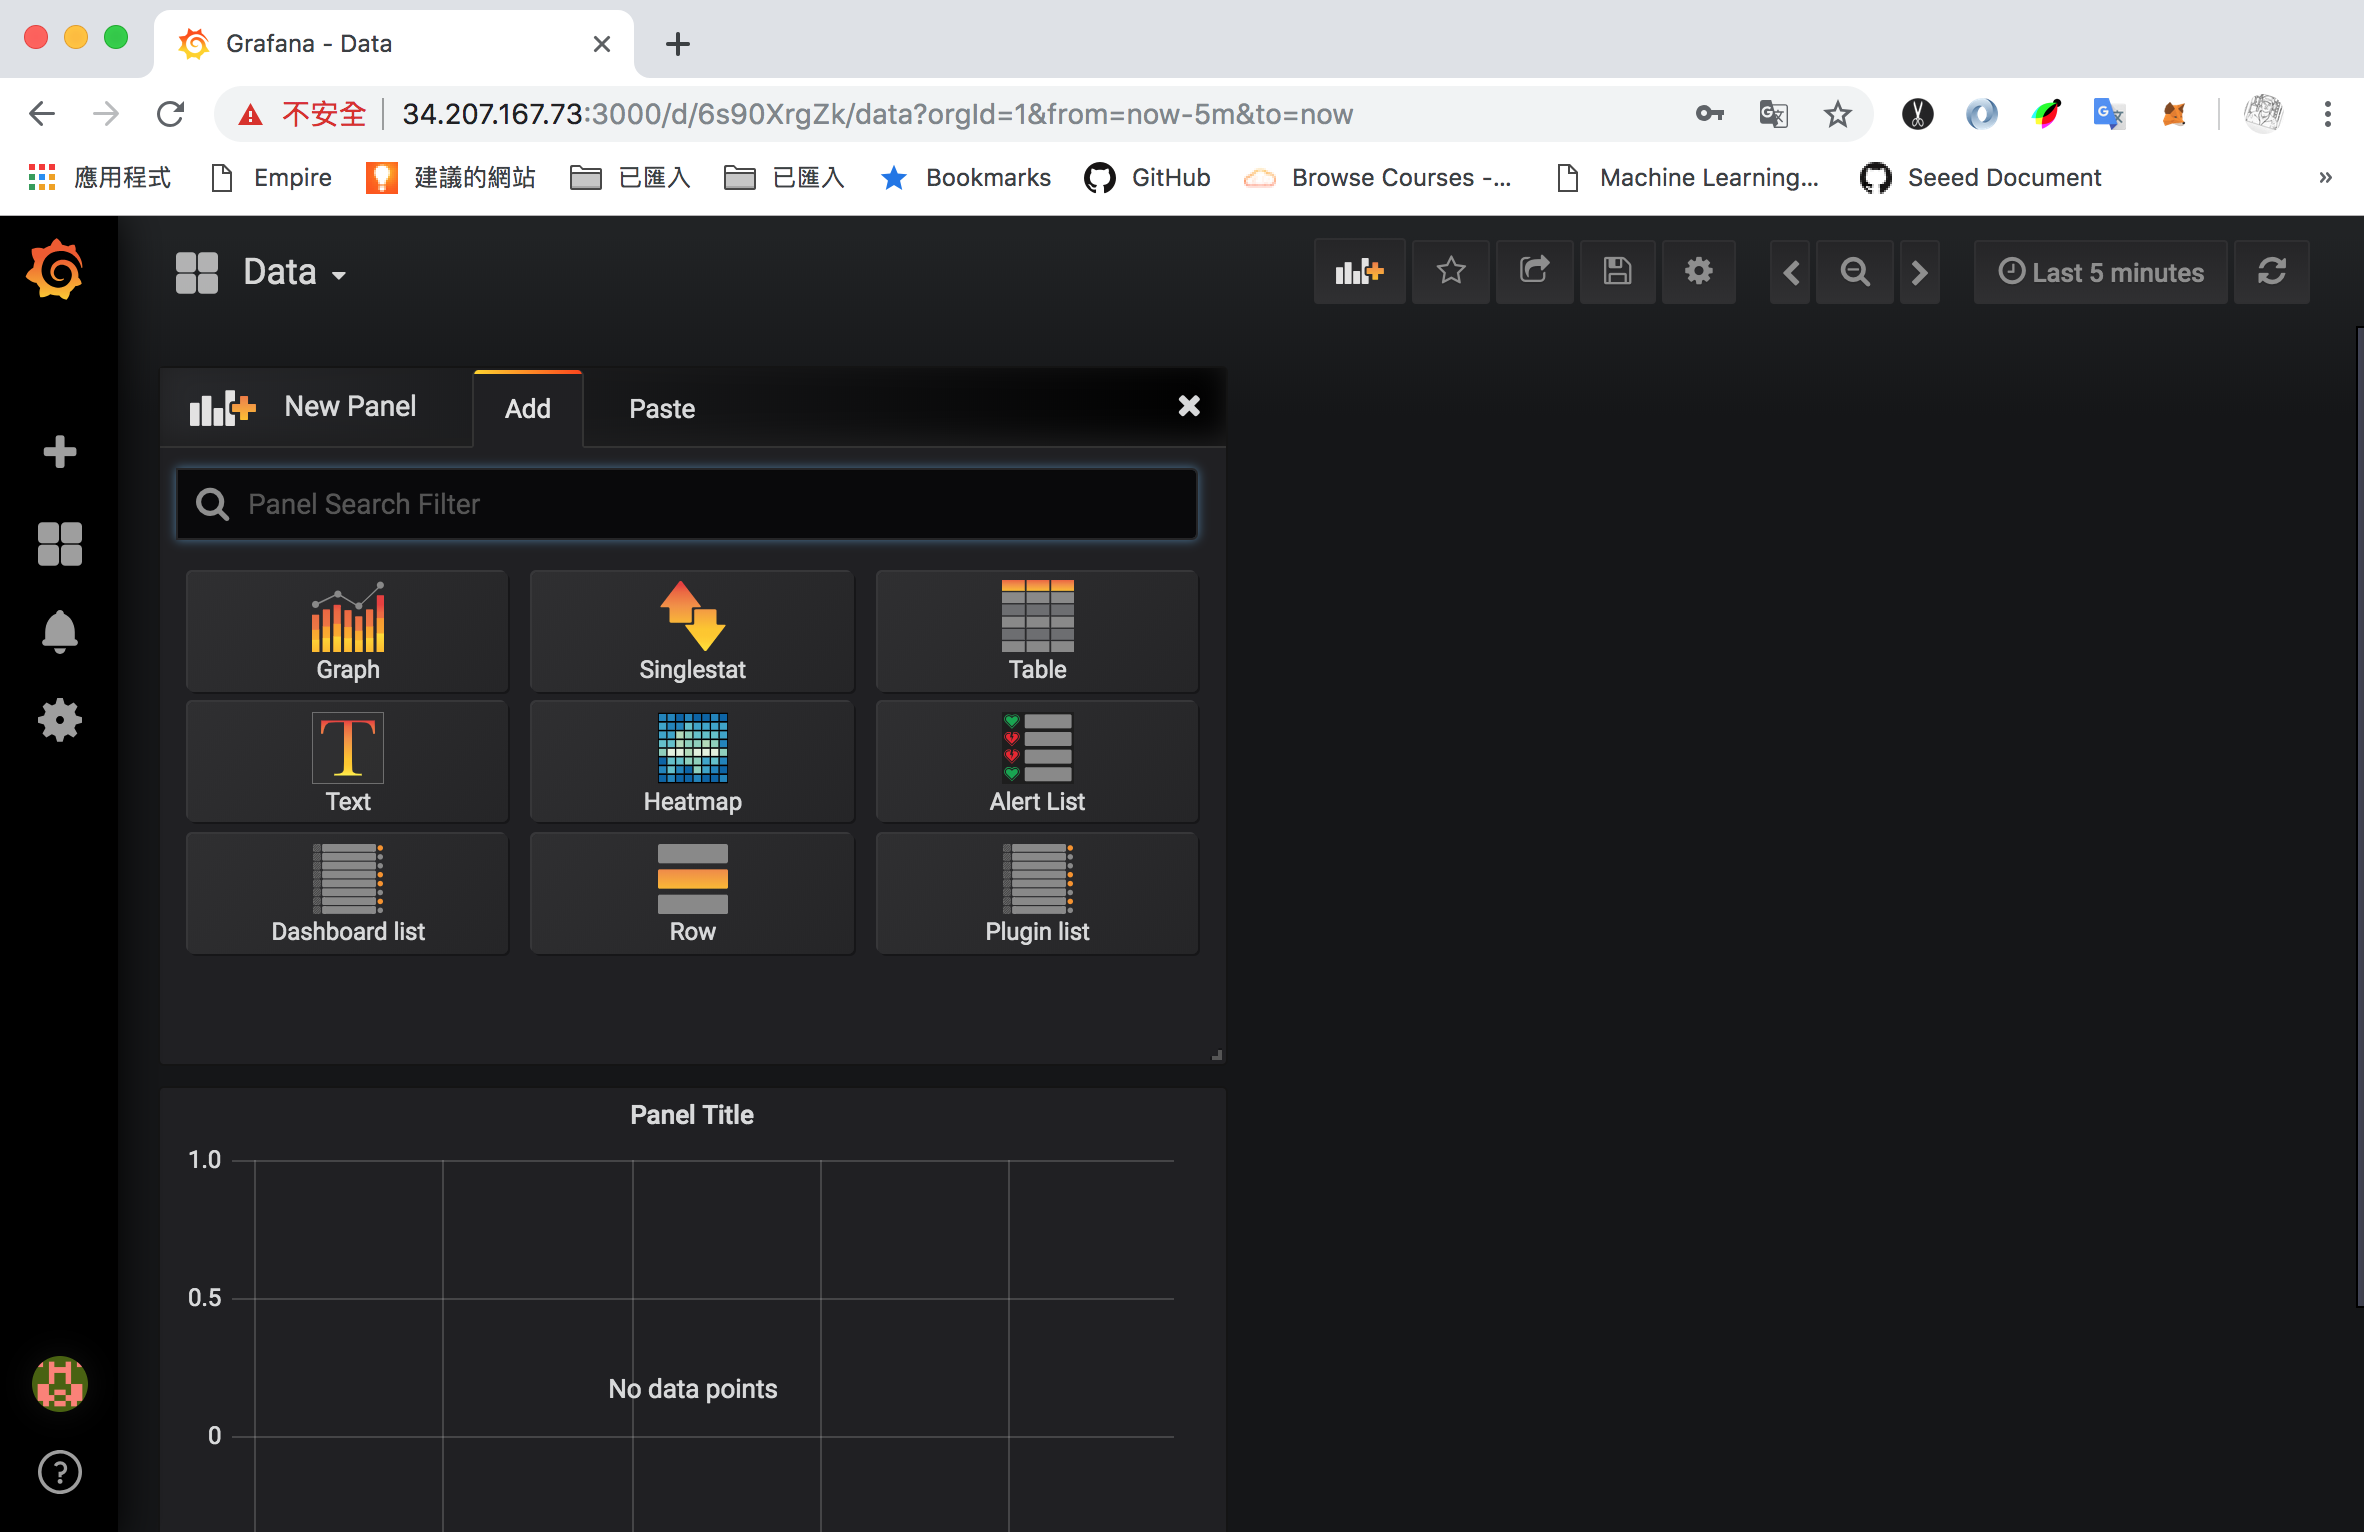This screenshot has width=2364, height=1532.
Task: Add a Plugin list panel
Action: pos(1038,893)
